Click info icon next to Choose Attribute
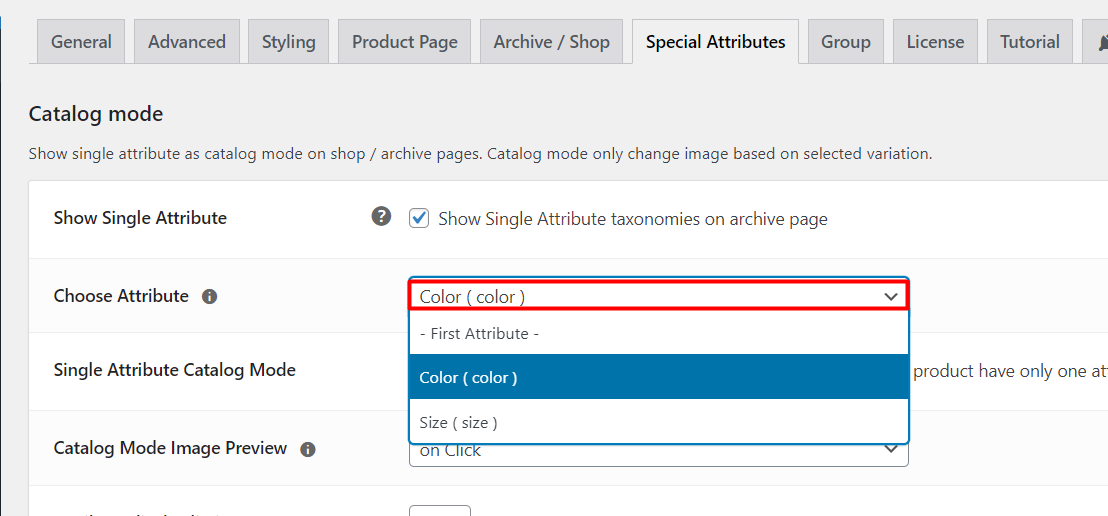 pos(209,297)
